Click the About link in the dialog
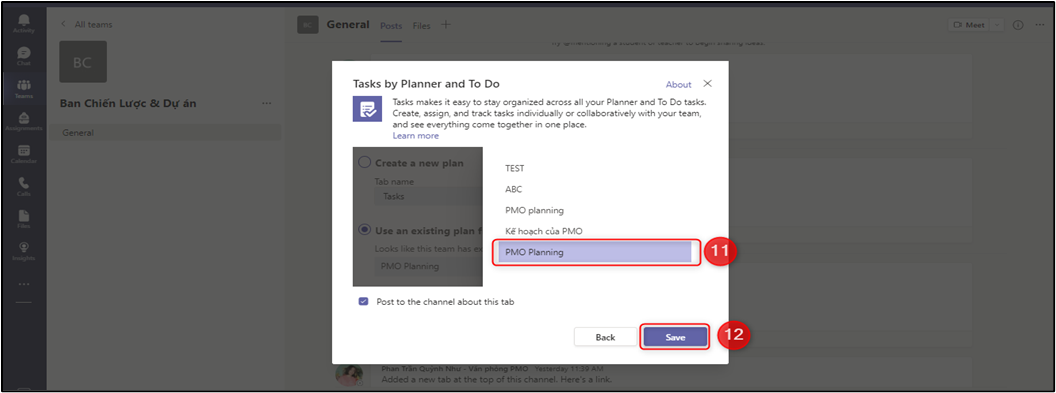This screenshot has height=393, width=1056. point(678,84)
